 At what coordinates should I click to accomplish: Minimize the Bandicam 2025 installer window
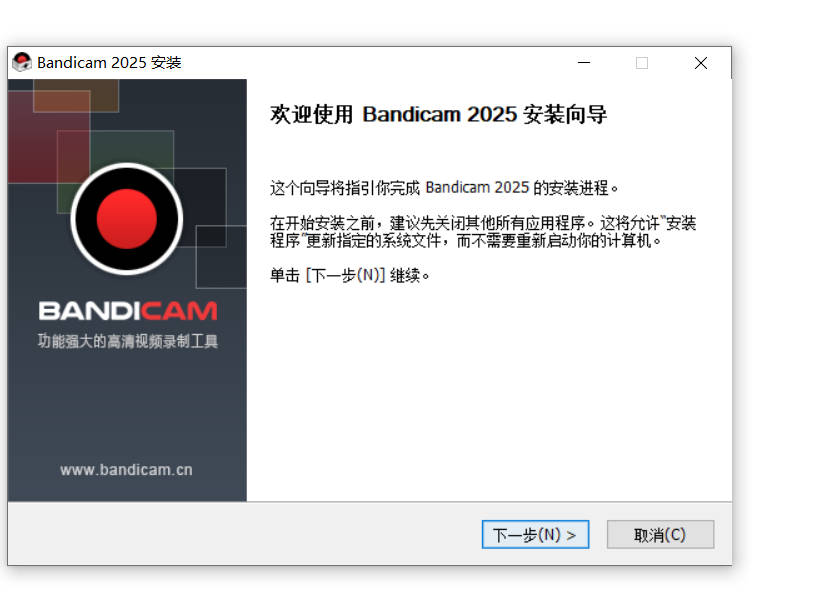coord(584,62)
